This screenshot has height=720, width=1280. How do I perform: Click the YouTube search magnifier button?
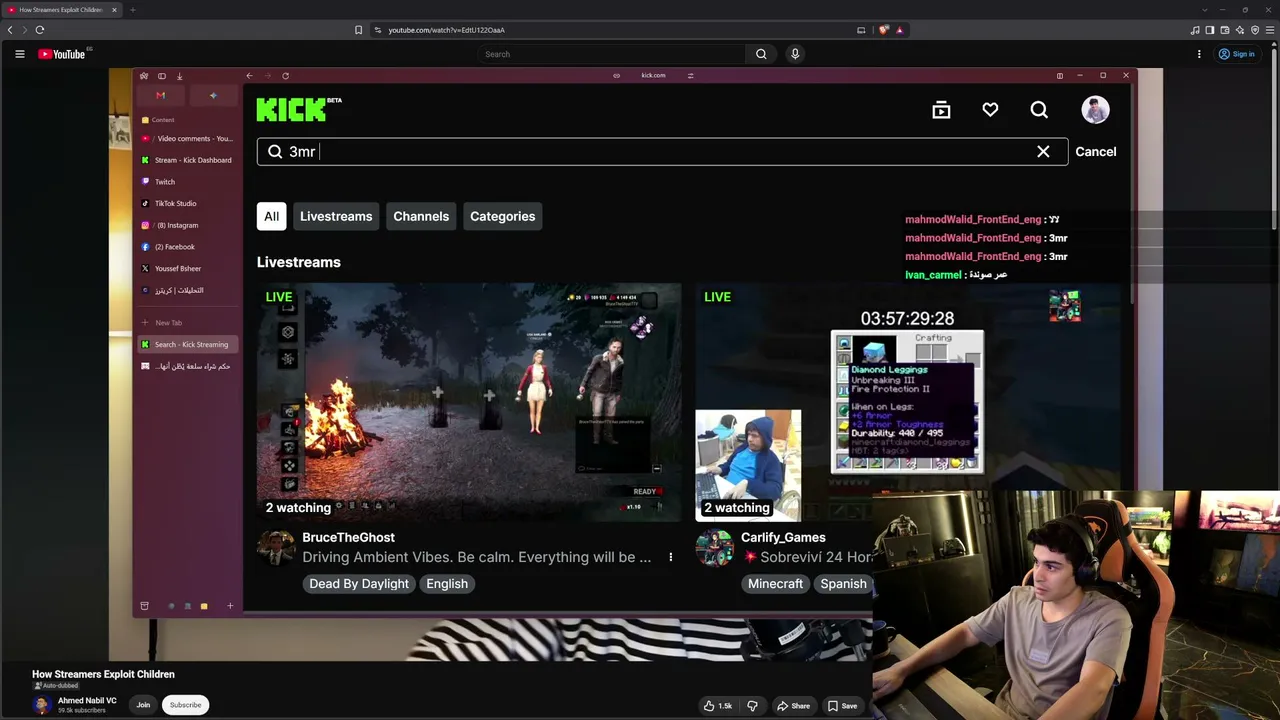[x=761, y=54]
